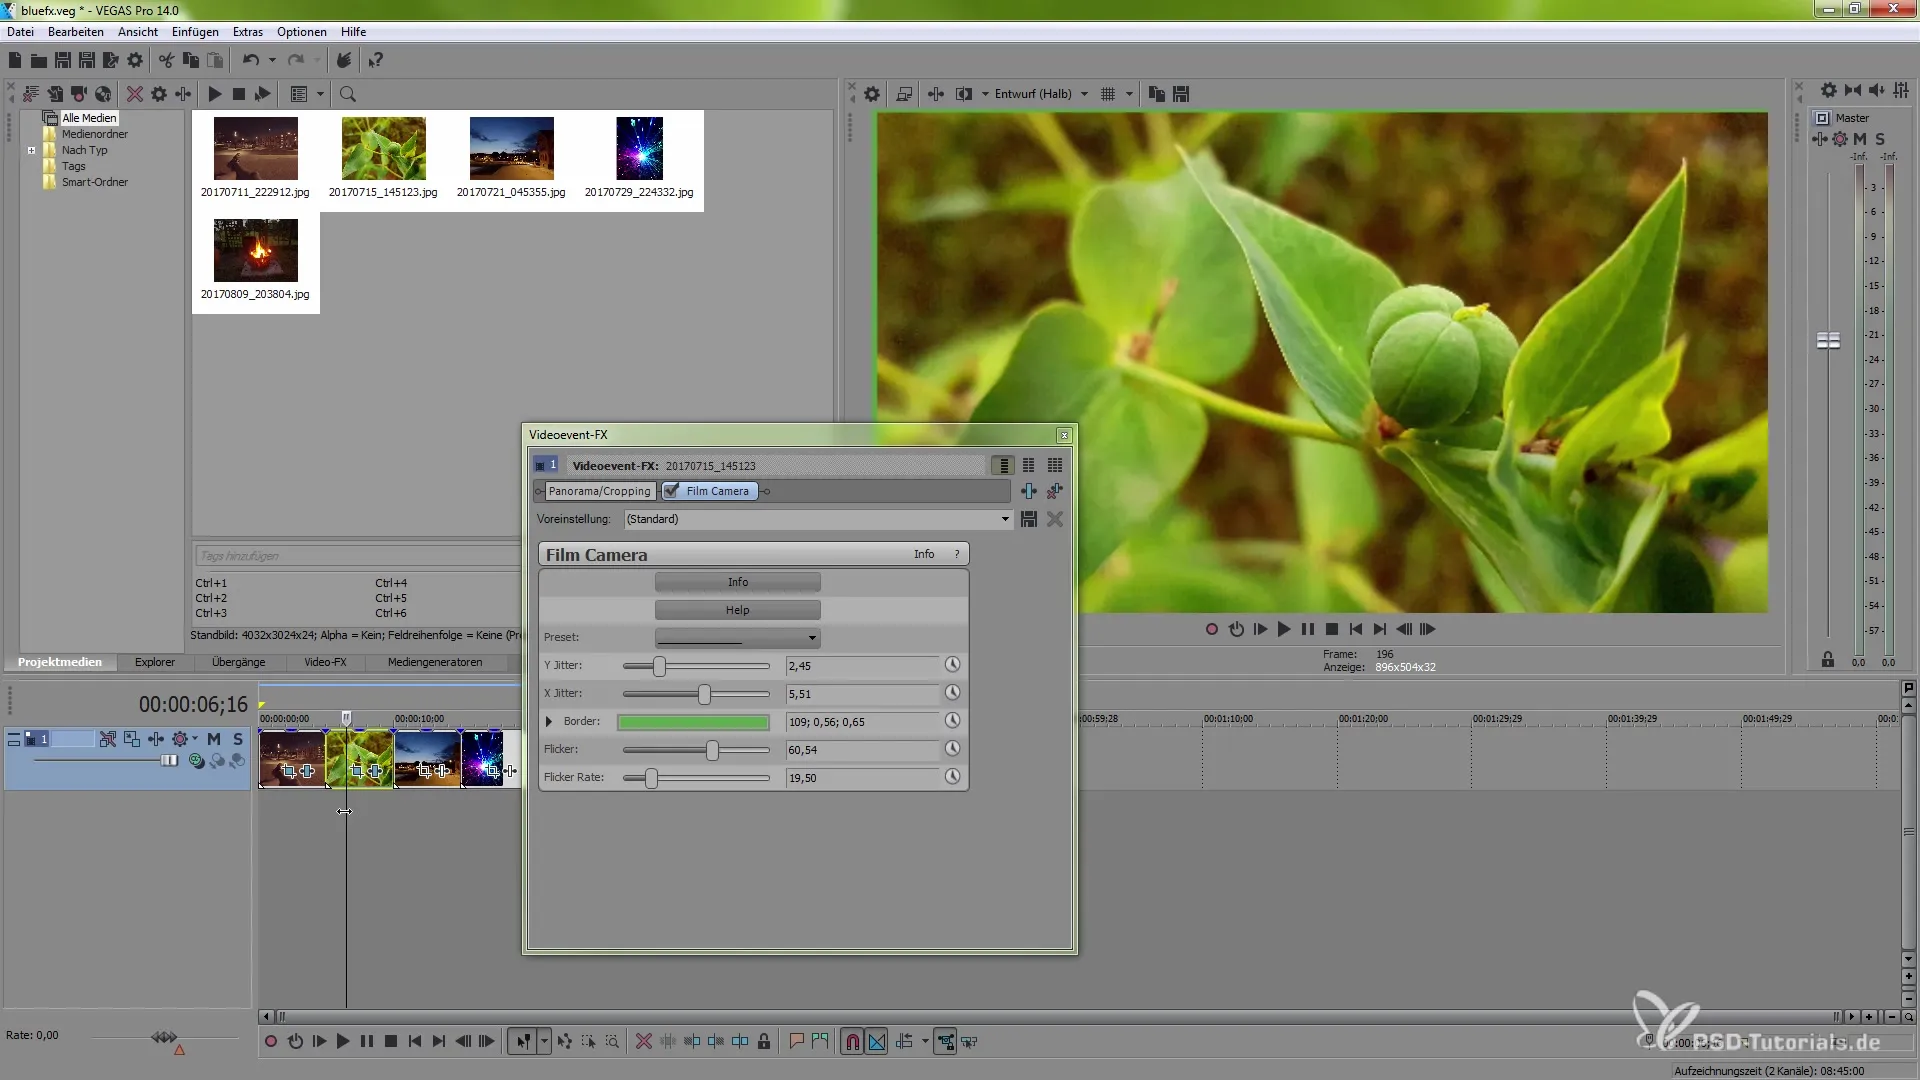Screen dimensions: 1920x1080
Task: Adjust the Flicker slider
Action: pos(712,750)
